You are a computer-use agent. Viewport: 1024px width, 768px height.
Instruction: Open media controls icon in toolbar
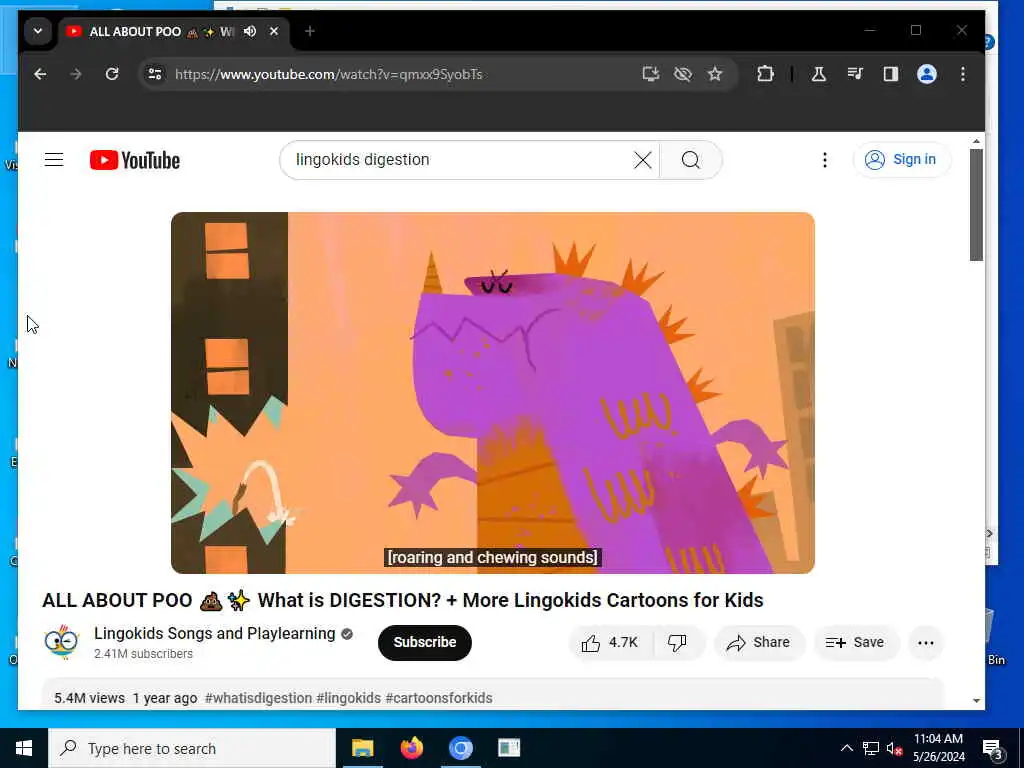tap(855, 74)
